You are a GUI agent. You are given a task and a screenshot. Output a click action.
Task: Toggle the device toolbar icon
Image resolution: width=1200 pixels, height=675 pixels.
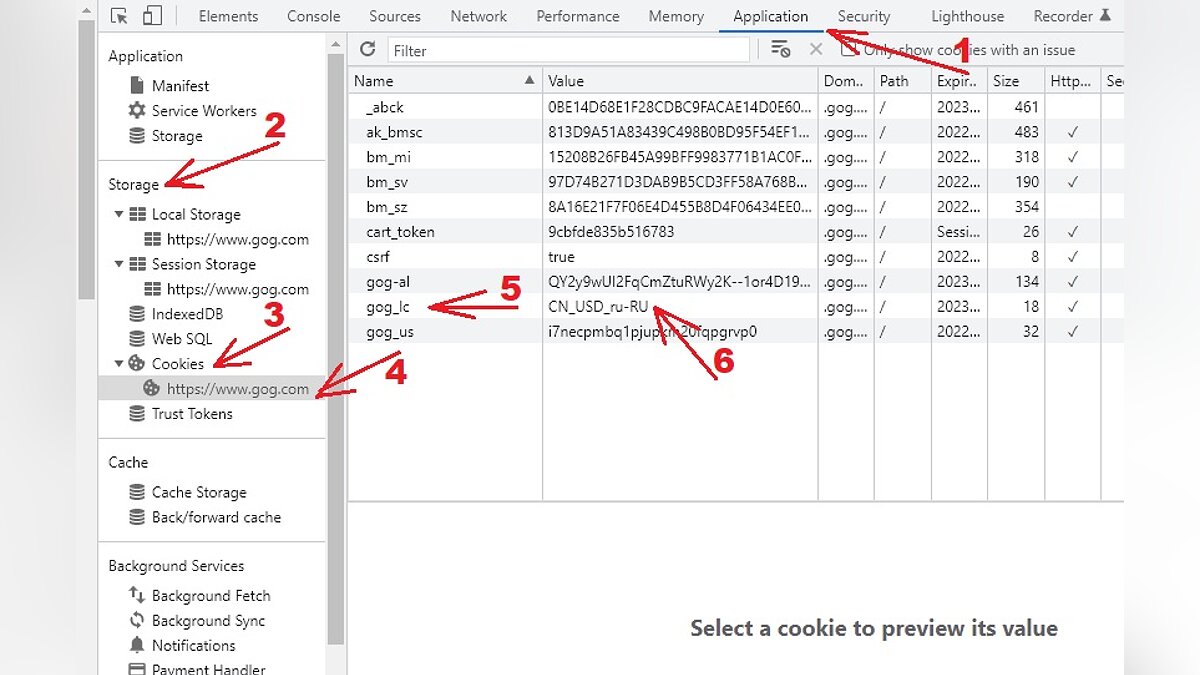(x=152, y=16)
